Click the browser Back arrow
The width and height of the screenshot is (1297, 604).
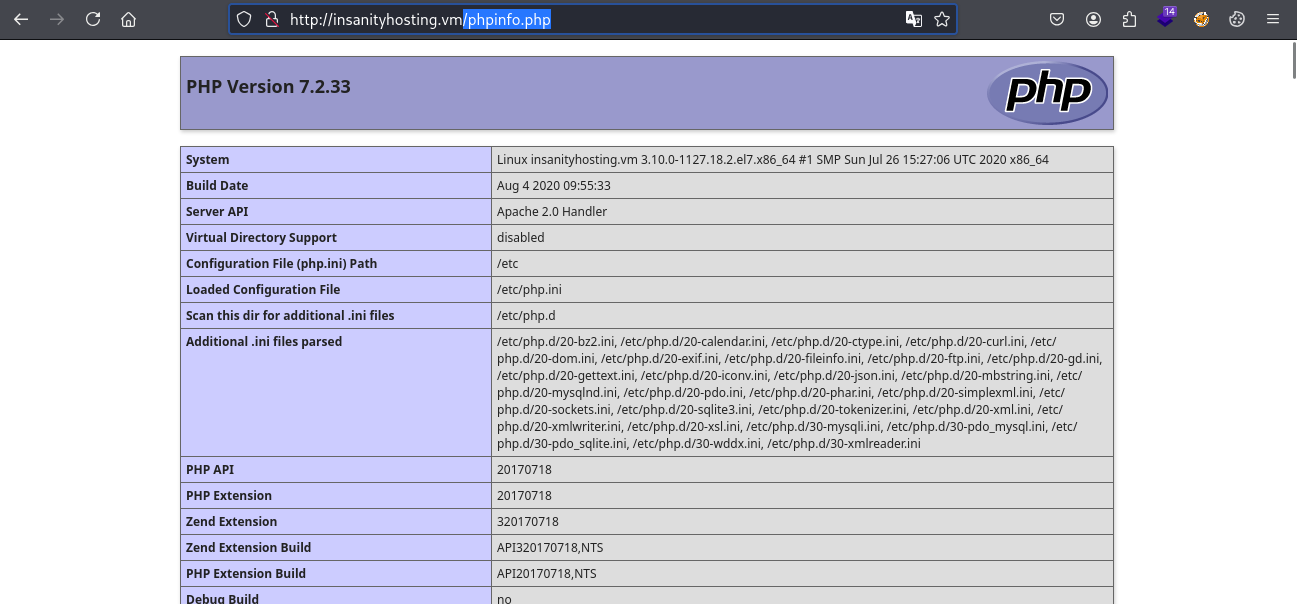coord(21,19)
